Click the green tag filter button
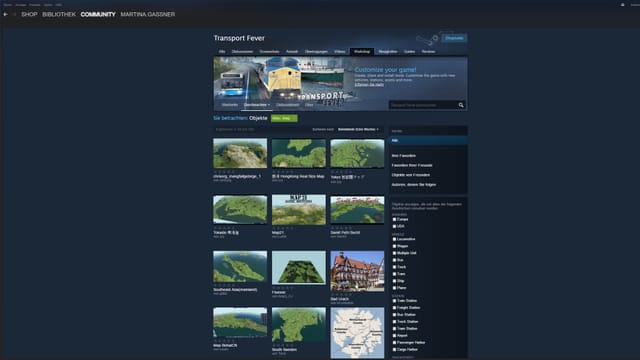The height and width of the screenshot is (360, 640). tap(284, 118)
